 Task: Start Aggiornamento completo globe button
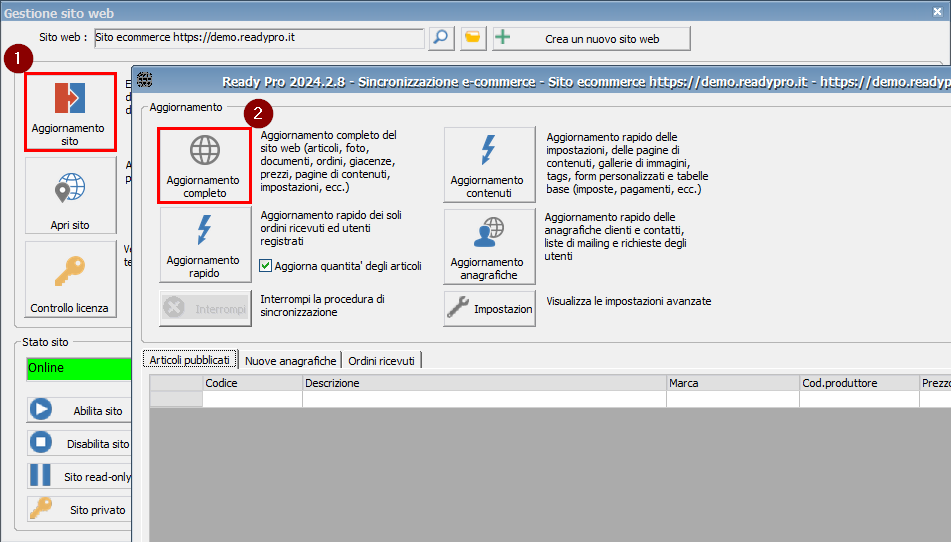204,165
